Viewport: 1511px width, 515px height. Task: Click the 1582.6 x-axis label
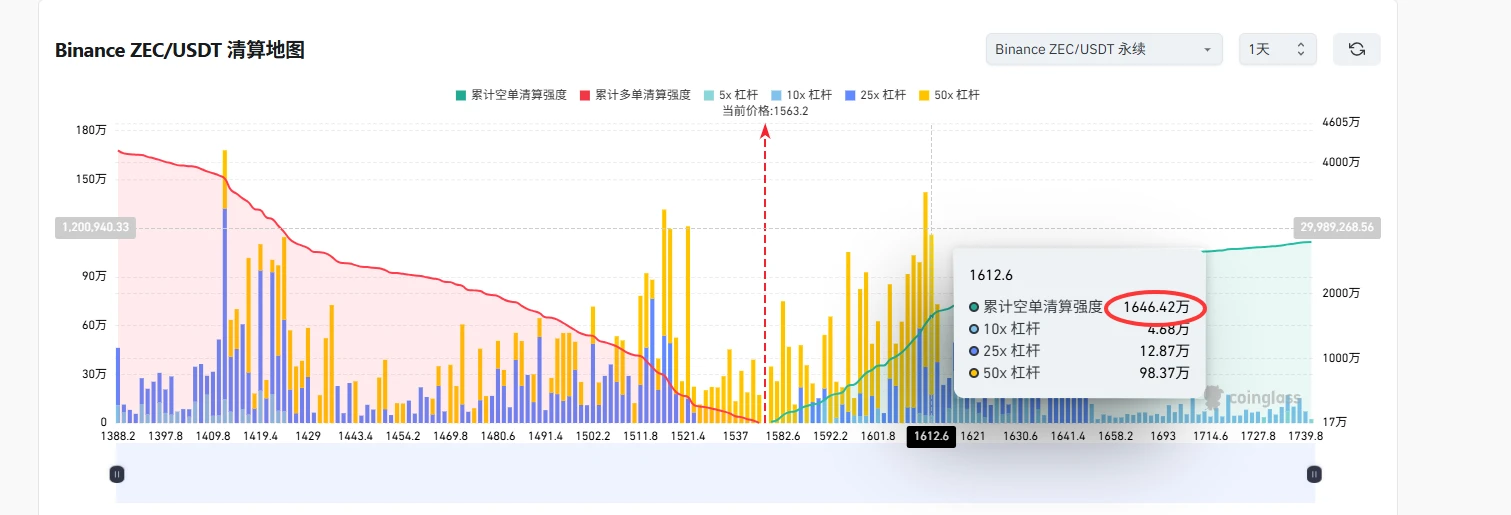(783, 437)
